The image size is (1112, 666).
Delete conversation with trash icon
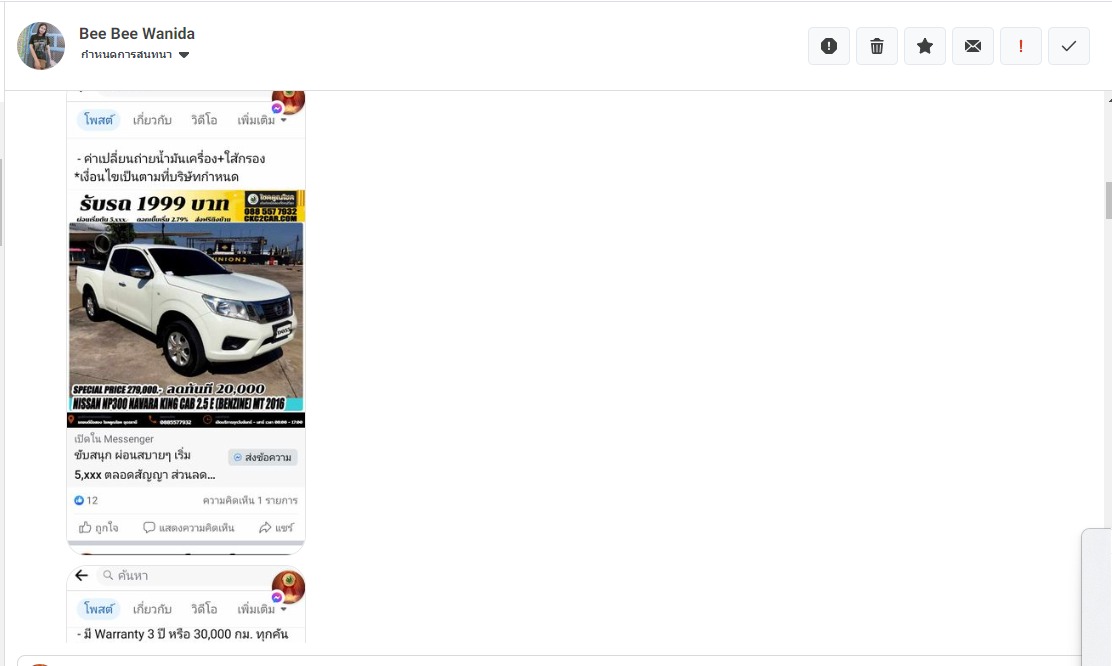[877, 46]
